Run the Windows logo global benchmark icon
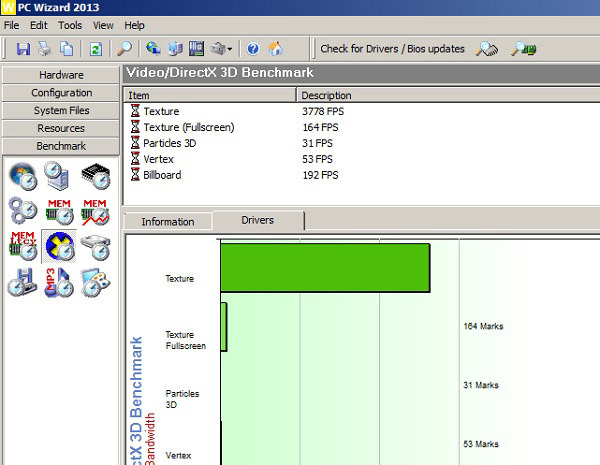This screenshot has width=600, height=465. coord(22,176)
